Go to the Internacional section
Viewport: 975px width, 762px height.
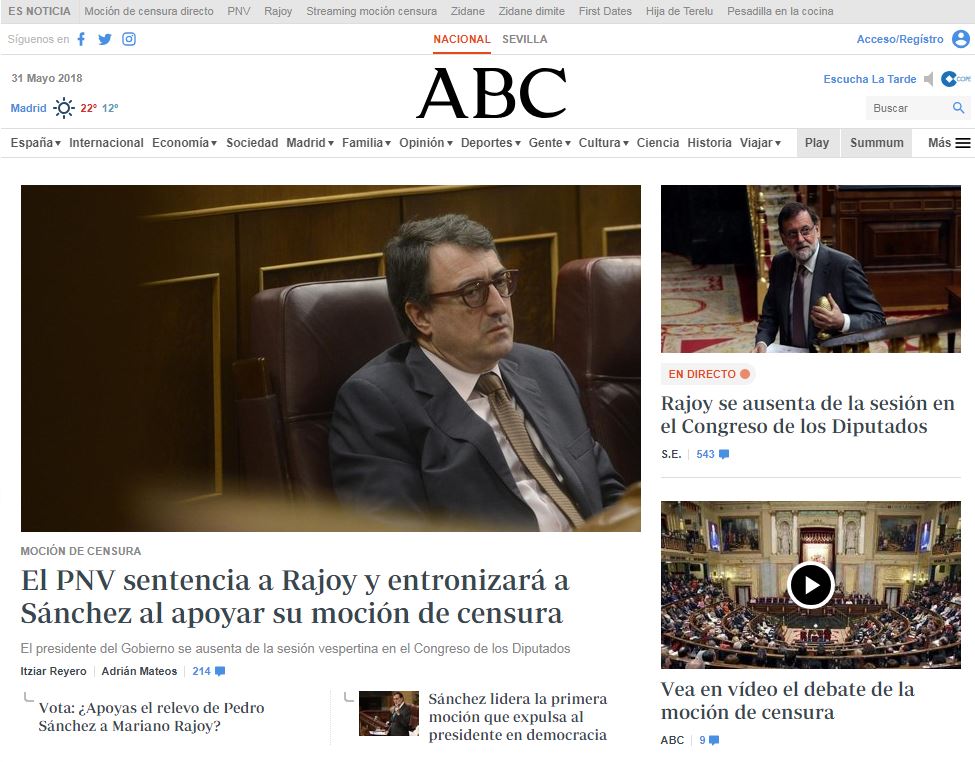click(x=106, y=143)
